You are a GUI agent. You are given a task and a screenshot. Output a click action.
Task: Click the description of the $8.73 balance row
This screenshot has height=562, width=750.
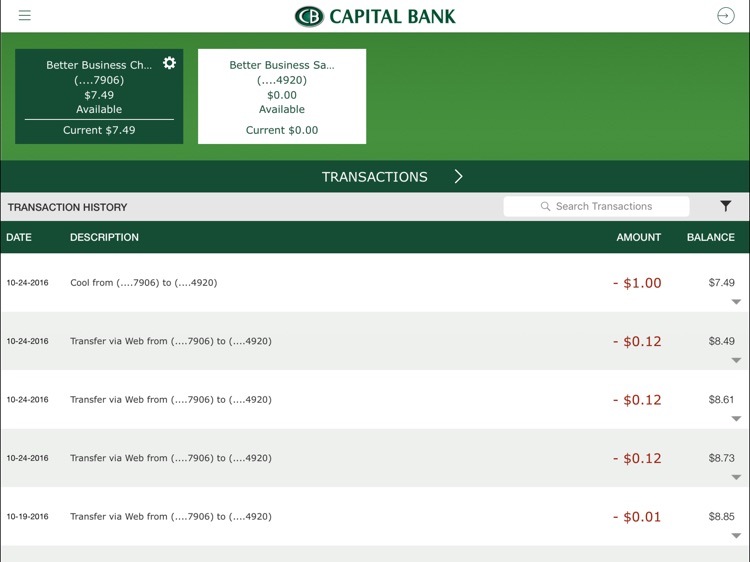[x=171, y=458]
